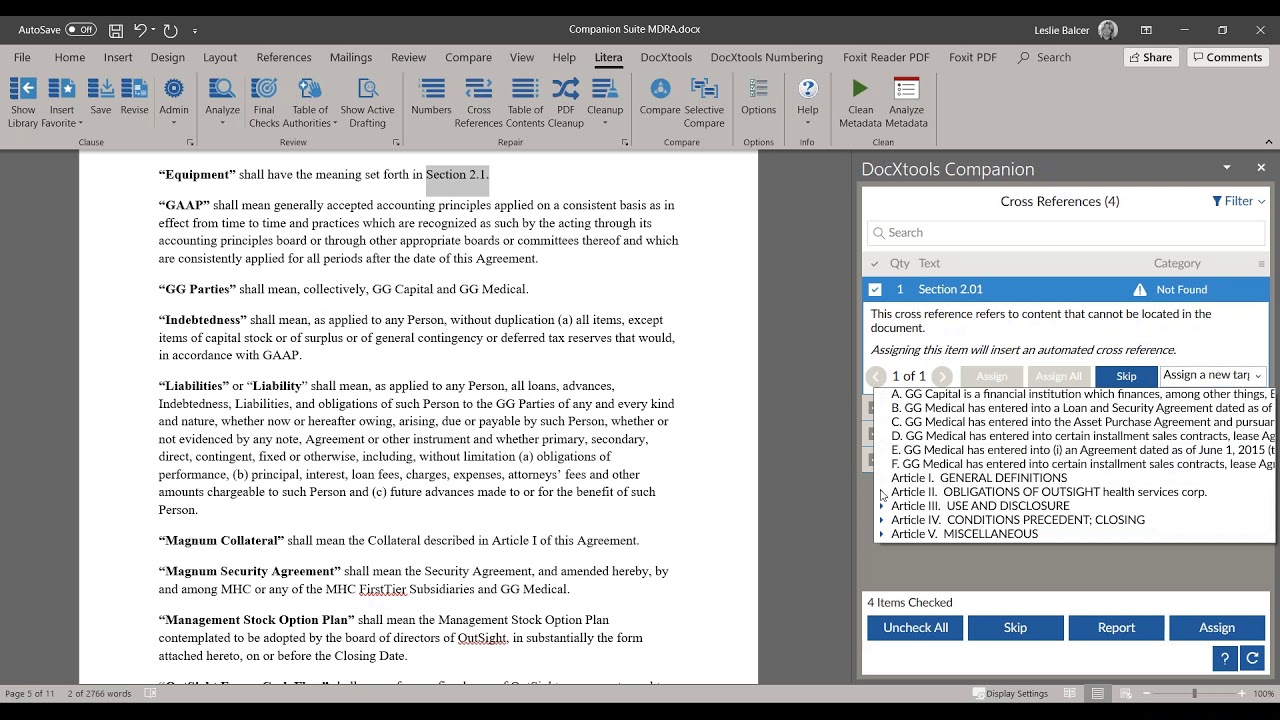
Task: Switch to the Compare tab
Action: point(468,57)
